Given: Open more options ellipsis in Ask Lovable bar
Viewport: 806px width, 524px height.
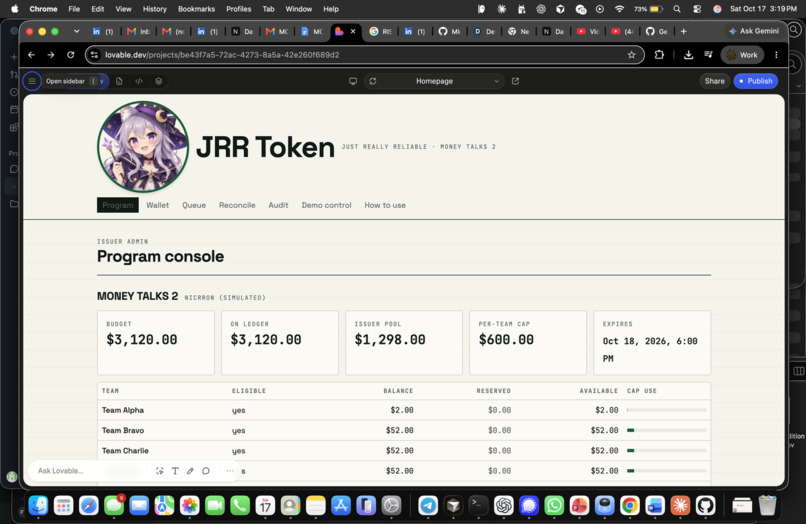Looking at the screenshot, I should (x=230, y=471).
